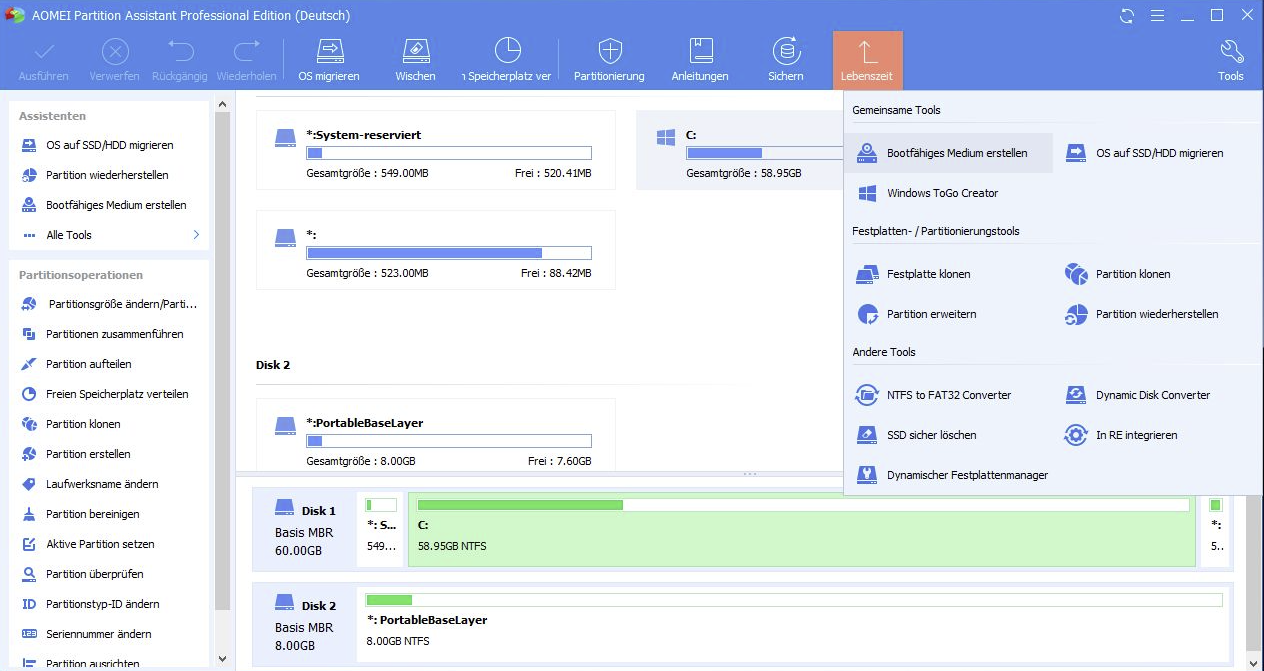Click Laufwerksname ändern in the sidebar
This screenshot has width=1264, height=671.
pyautogui.click(x=101, y=484)
